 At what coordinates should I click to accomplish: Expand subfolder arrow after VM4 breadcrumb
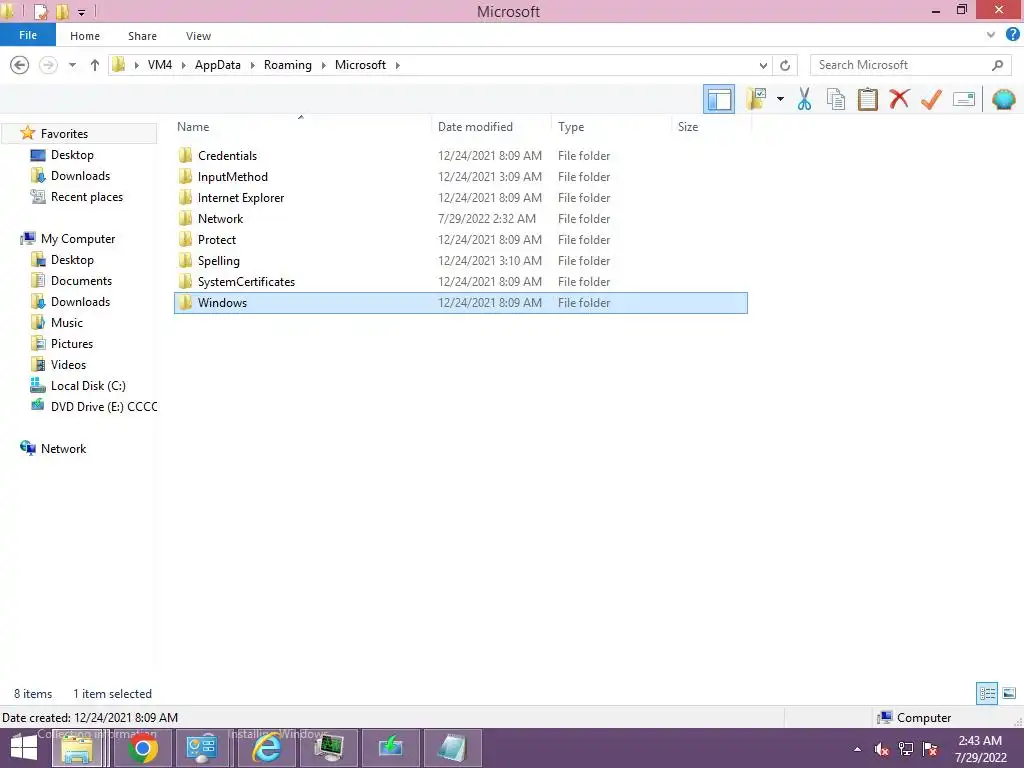coord(184,65)
